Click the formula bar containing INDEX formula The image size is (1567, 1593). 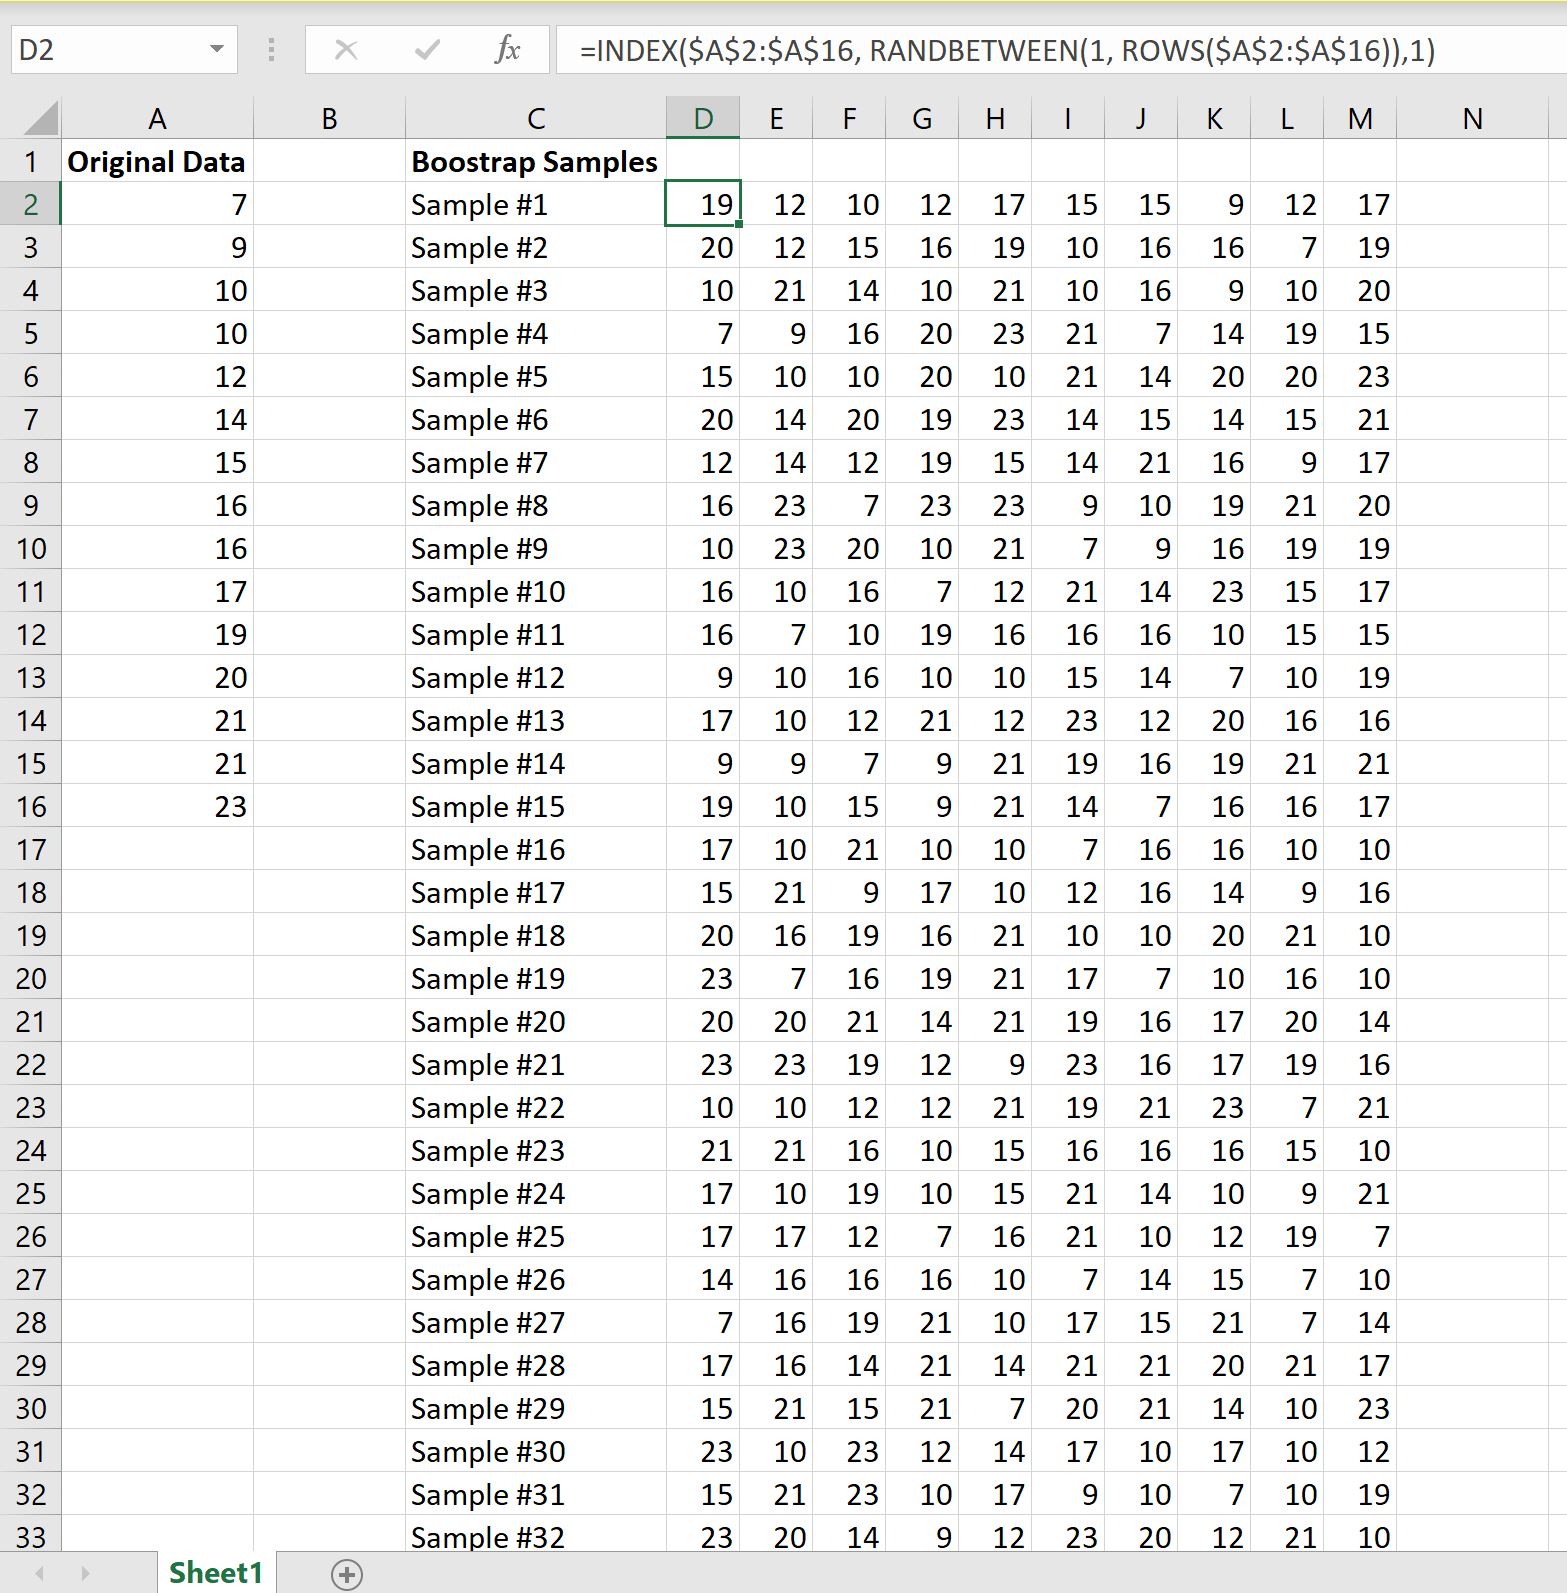[x=1060, y=49]
